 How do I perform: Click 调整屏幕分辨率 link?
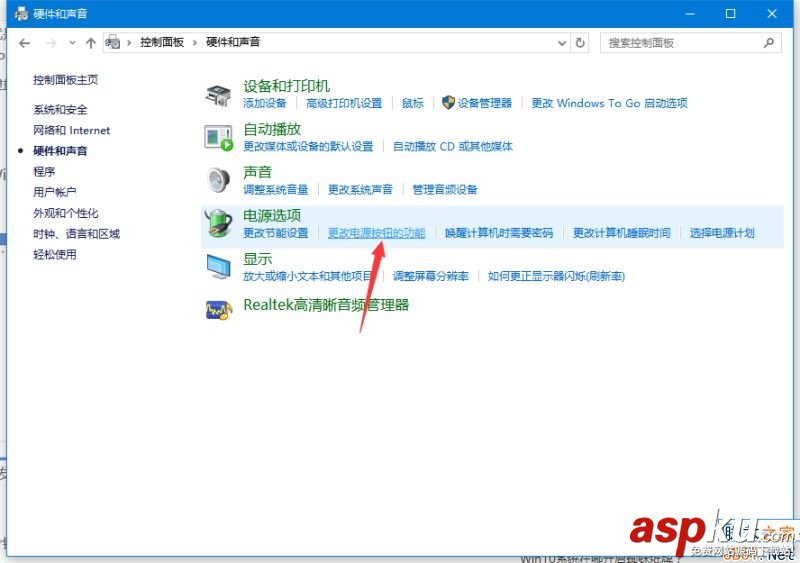(x=431, y=276)
